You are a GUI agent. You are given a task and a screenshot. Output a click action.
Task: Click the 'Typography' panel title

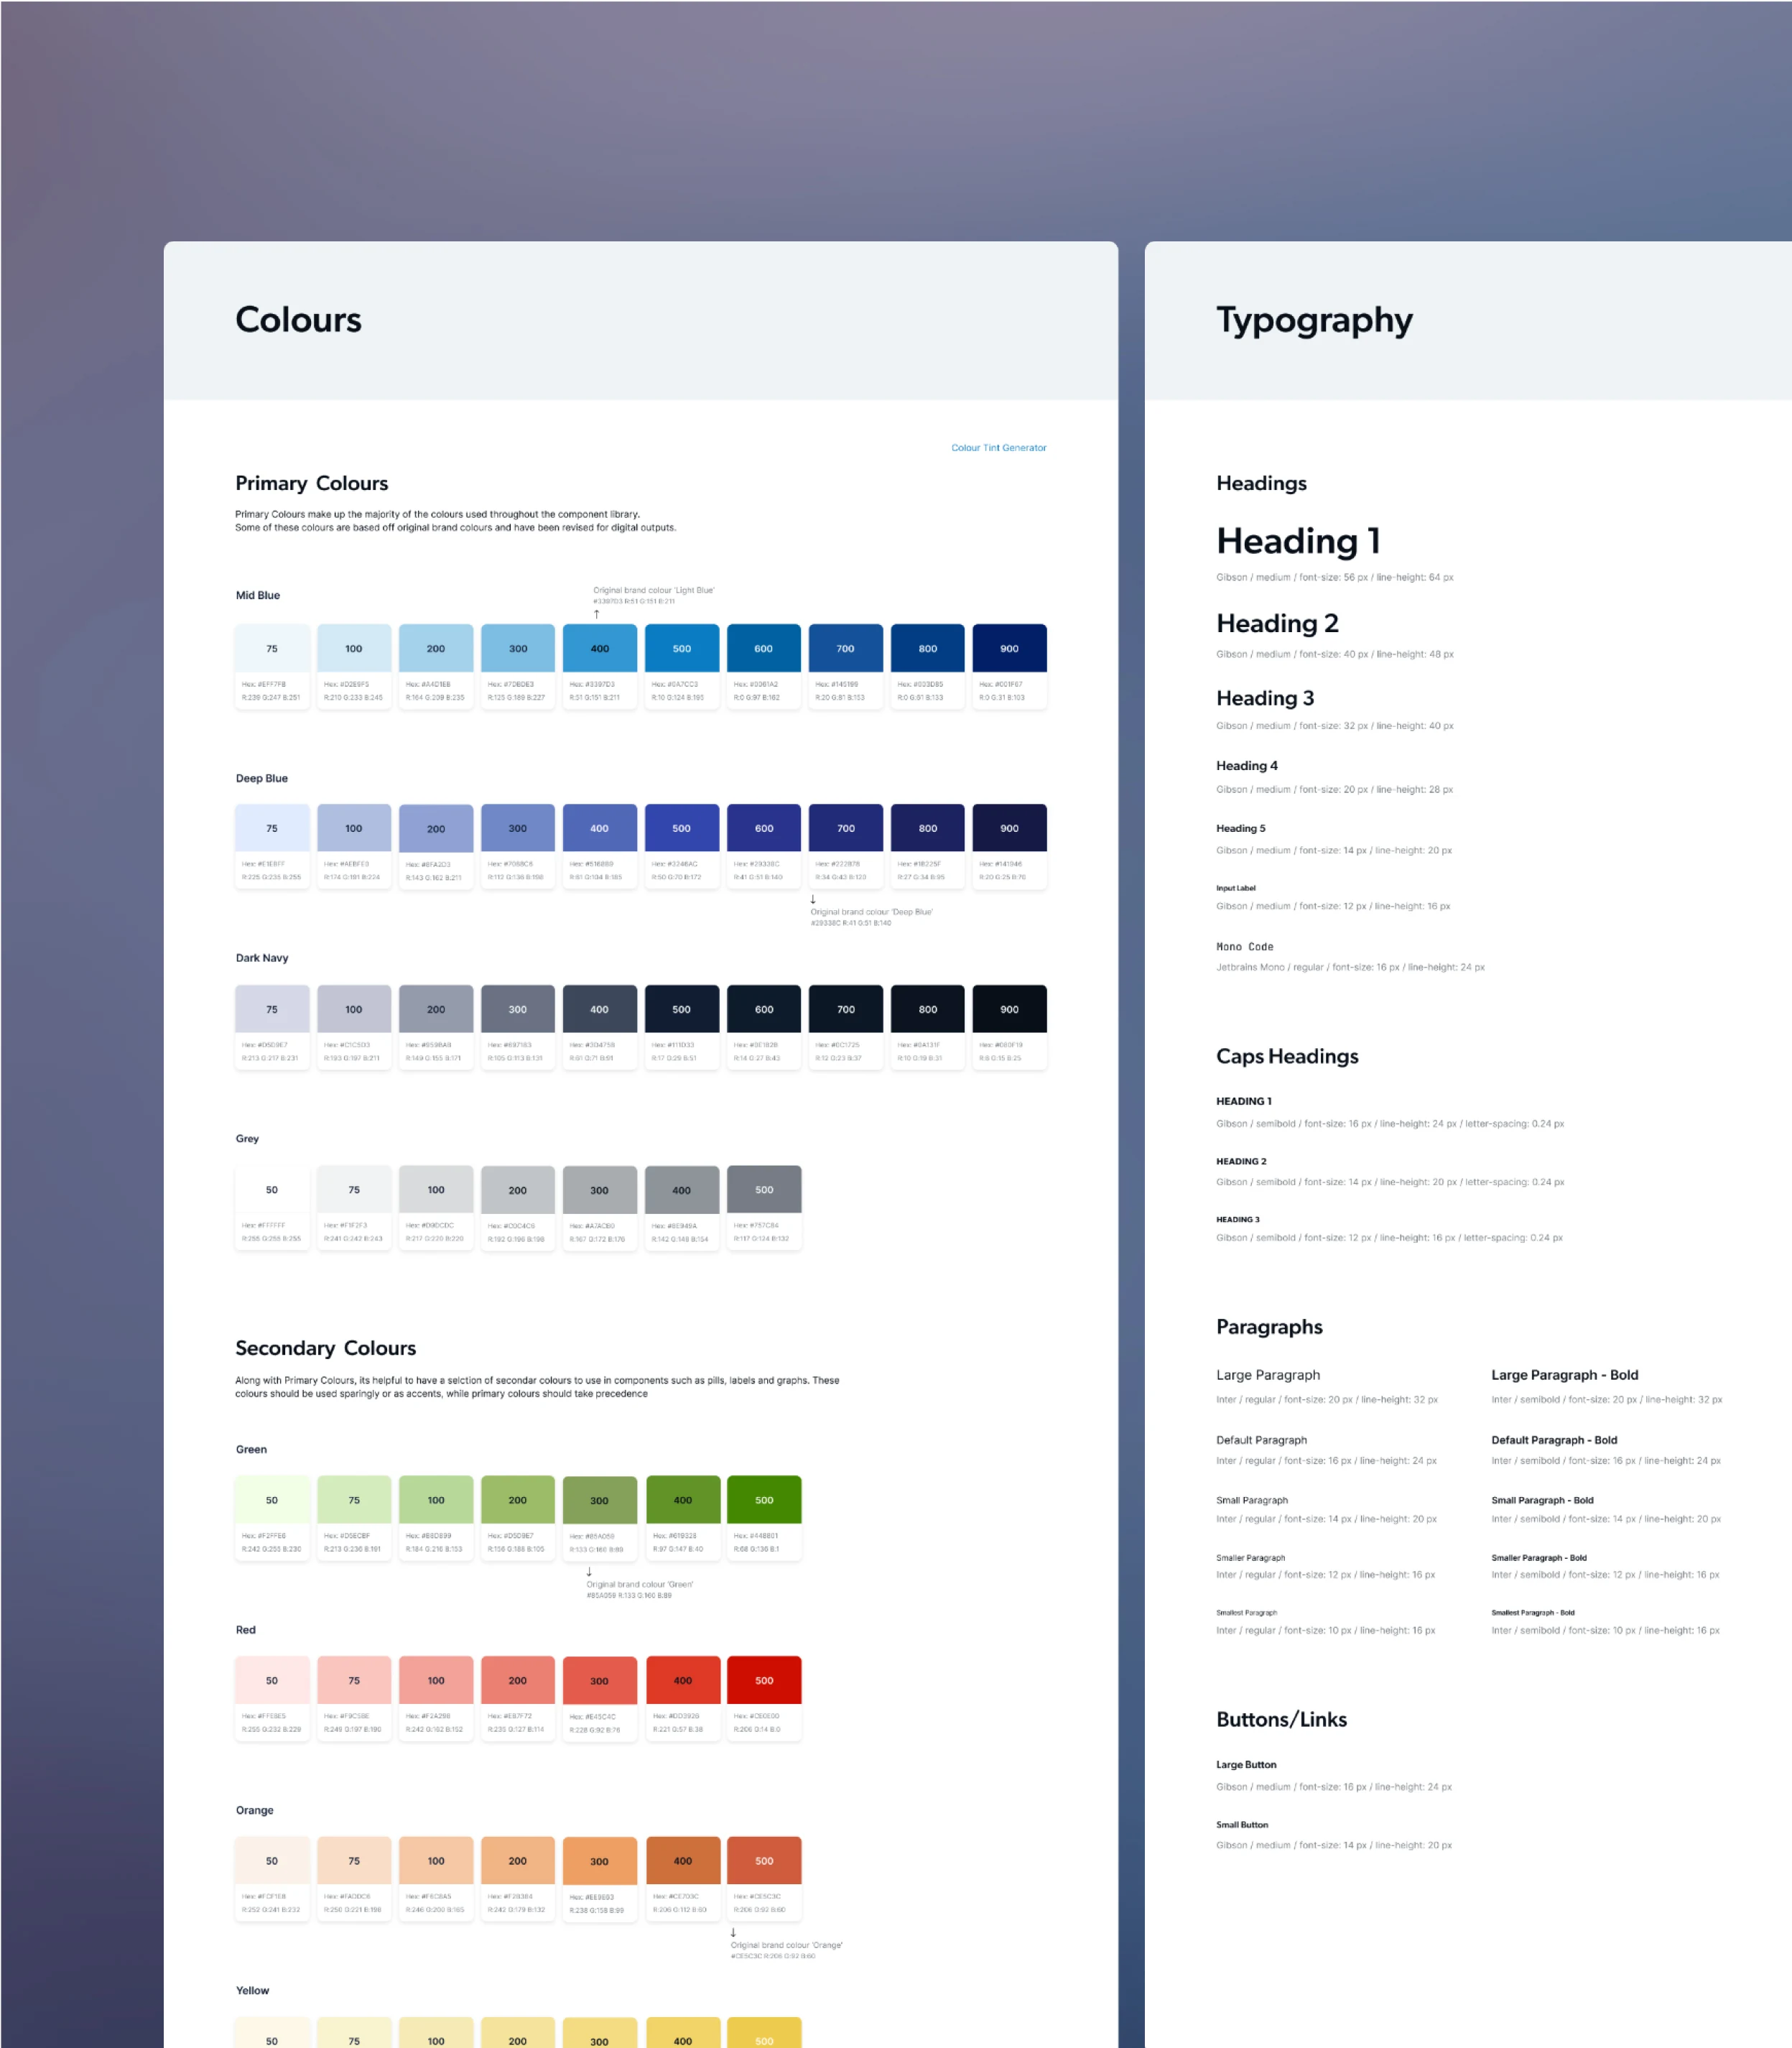pyautogui.click(x=1315, y=321)
